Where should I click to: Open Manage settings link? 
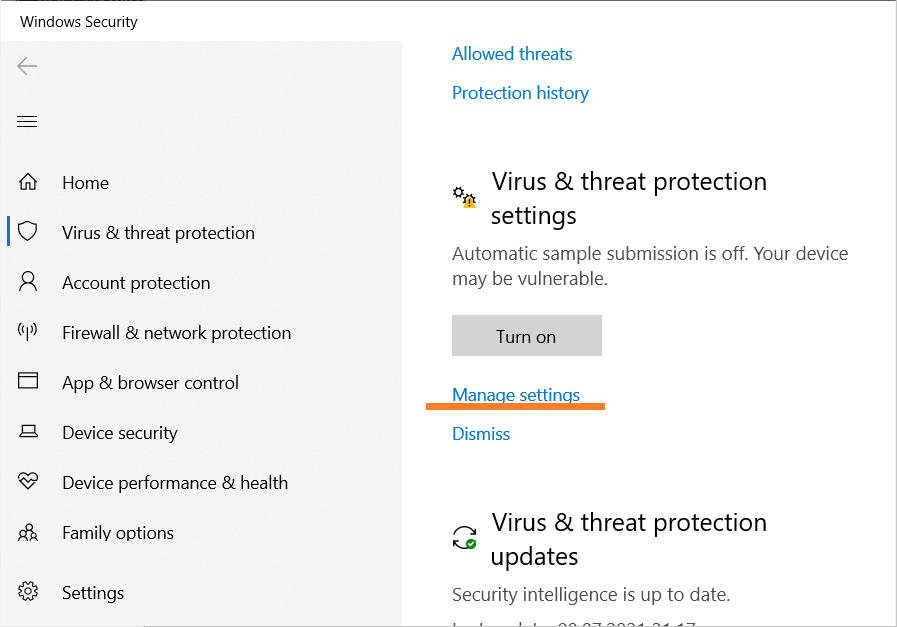click(x=516, y=395)
